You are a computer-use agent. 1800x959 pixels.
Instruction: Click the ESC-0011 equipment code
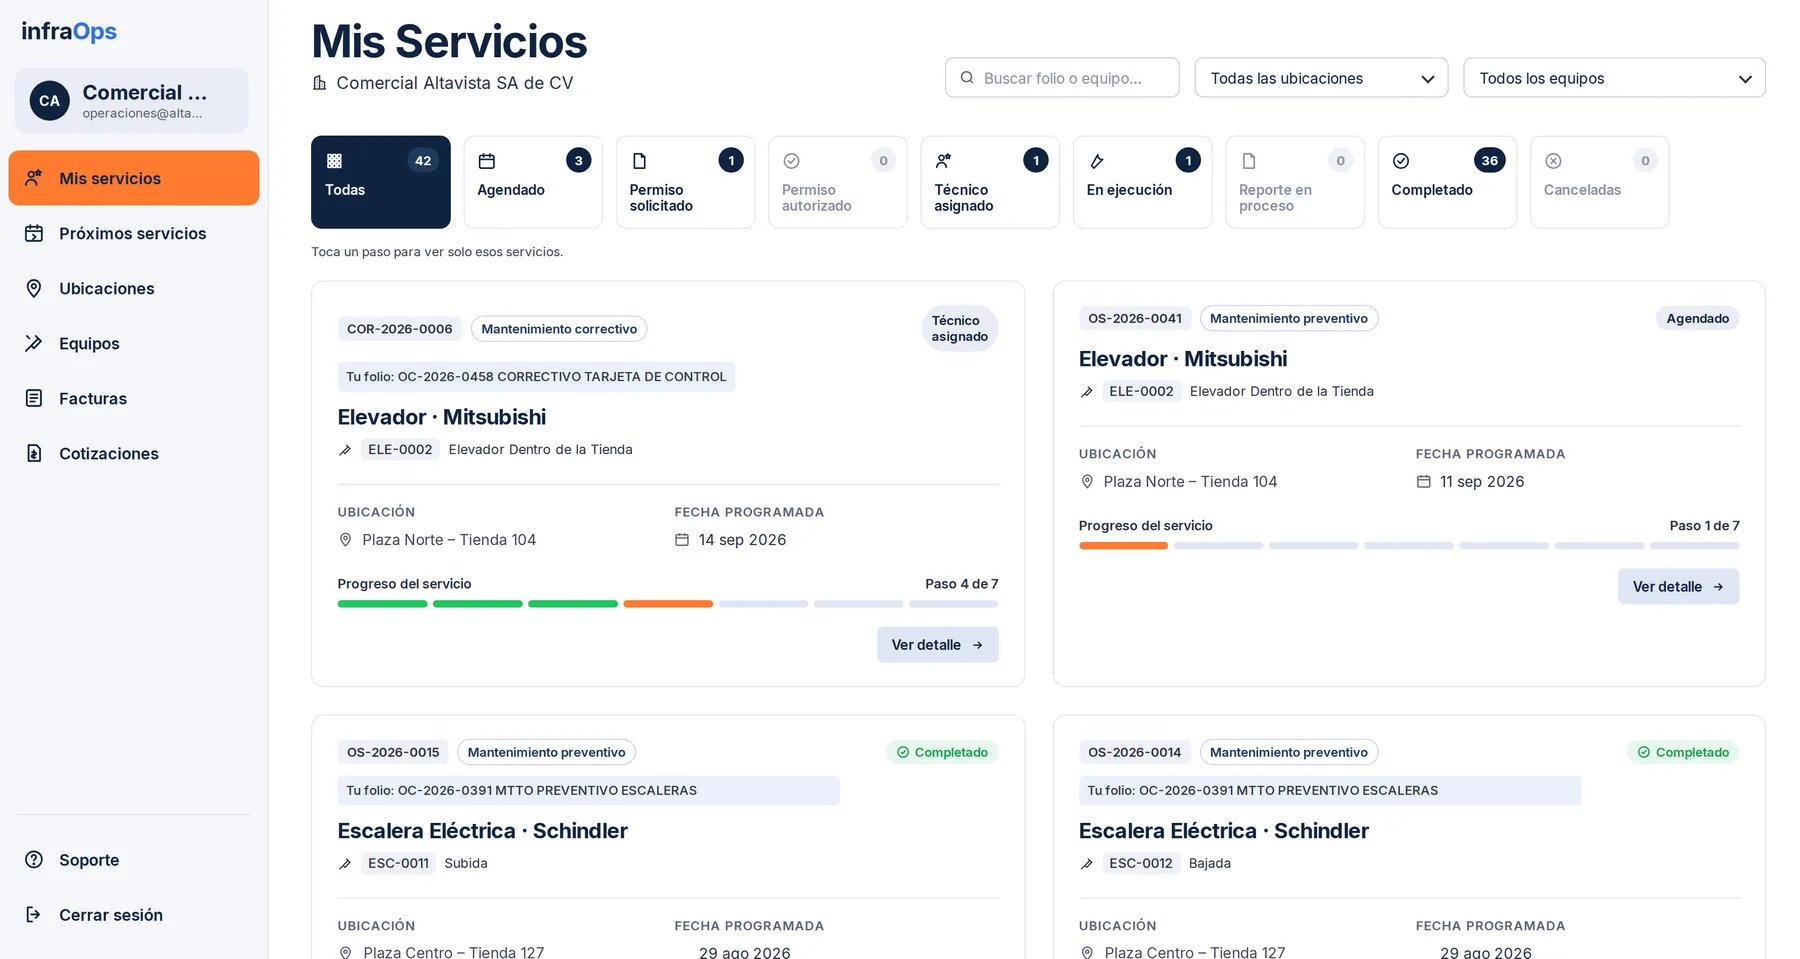pos(398,864)
